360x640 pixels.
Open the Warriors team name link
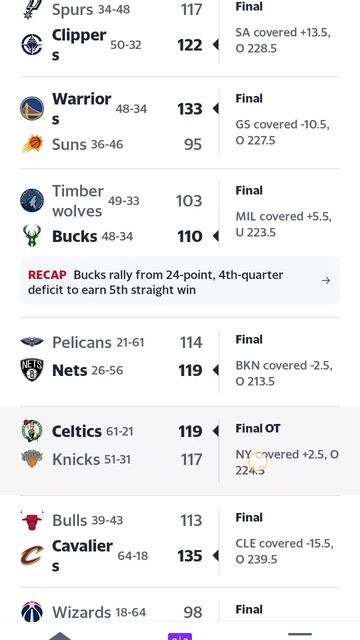[82, 109]
